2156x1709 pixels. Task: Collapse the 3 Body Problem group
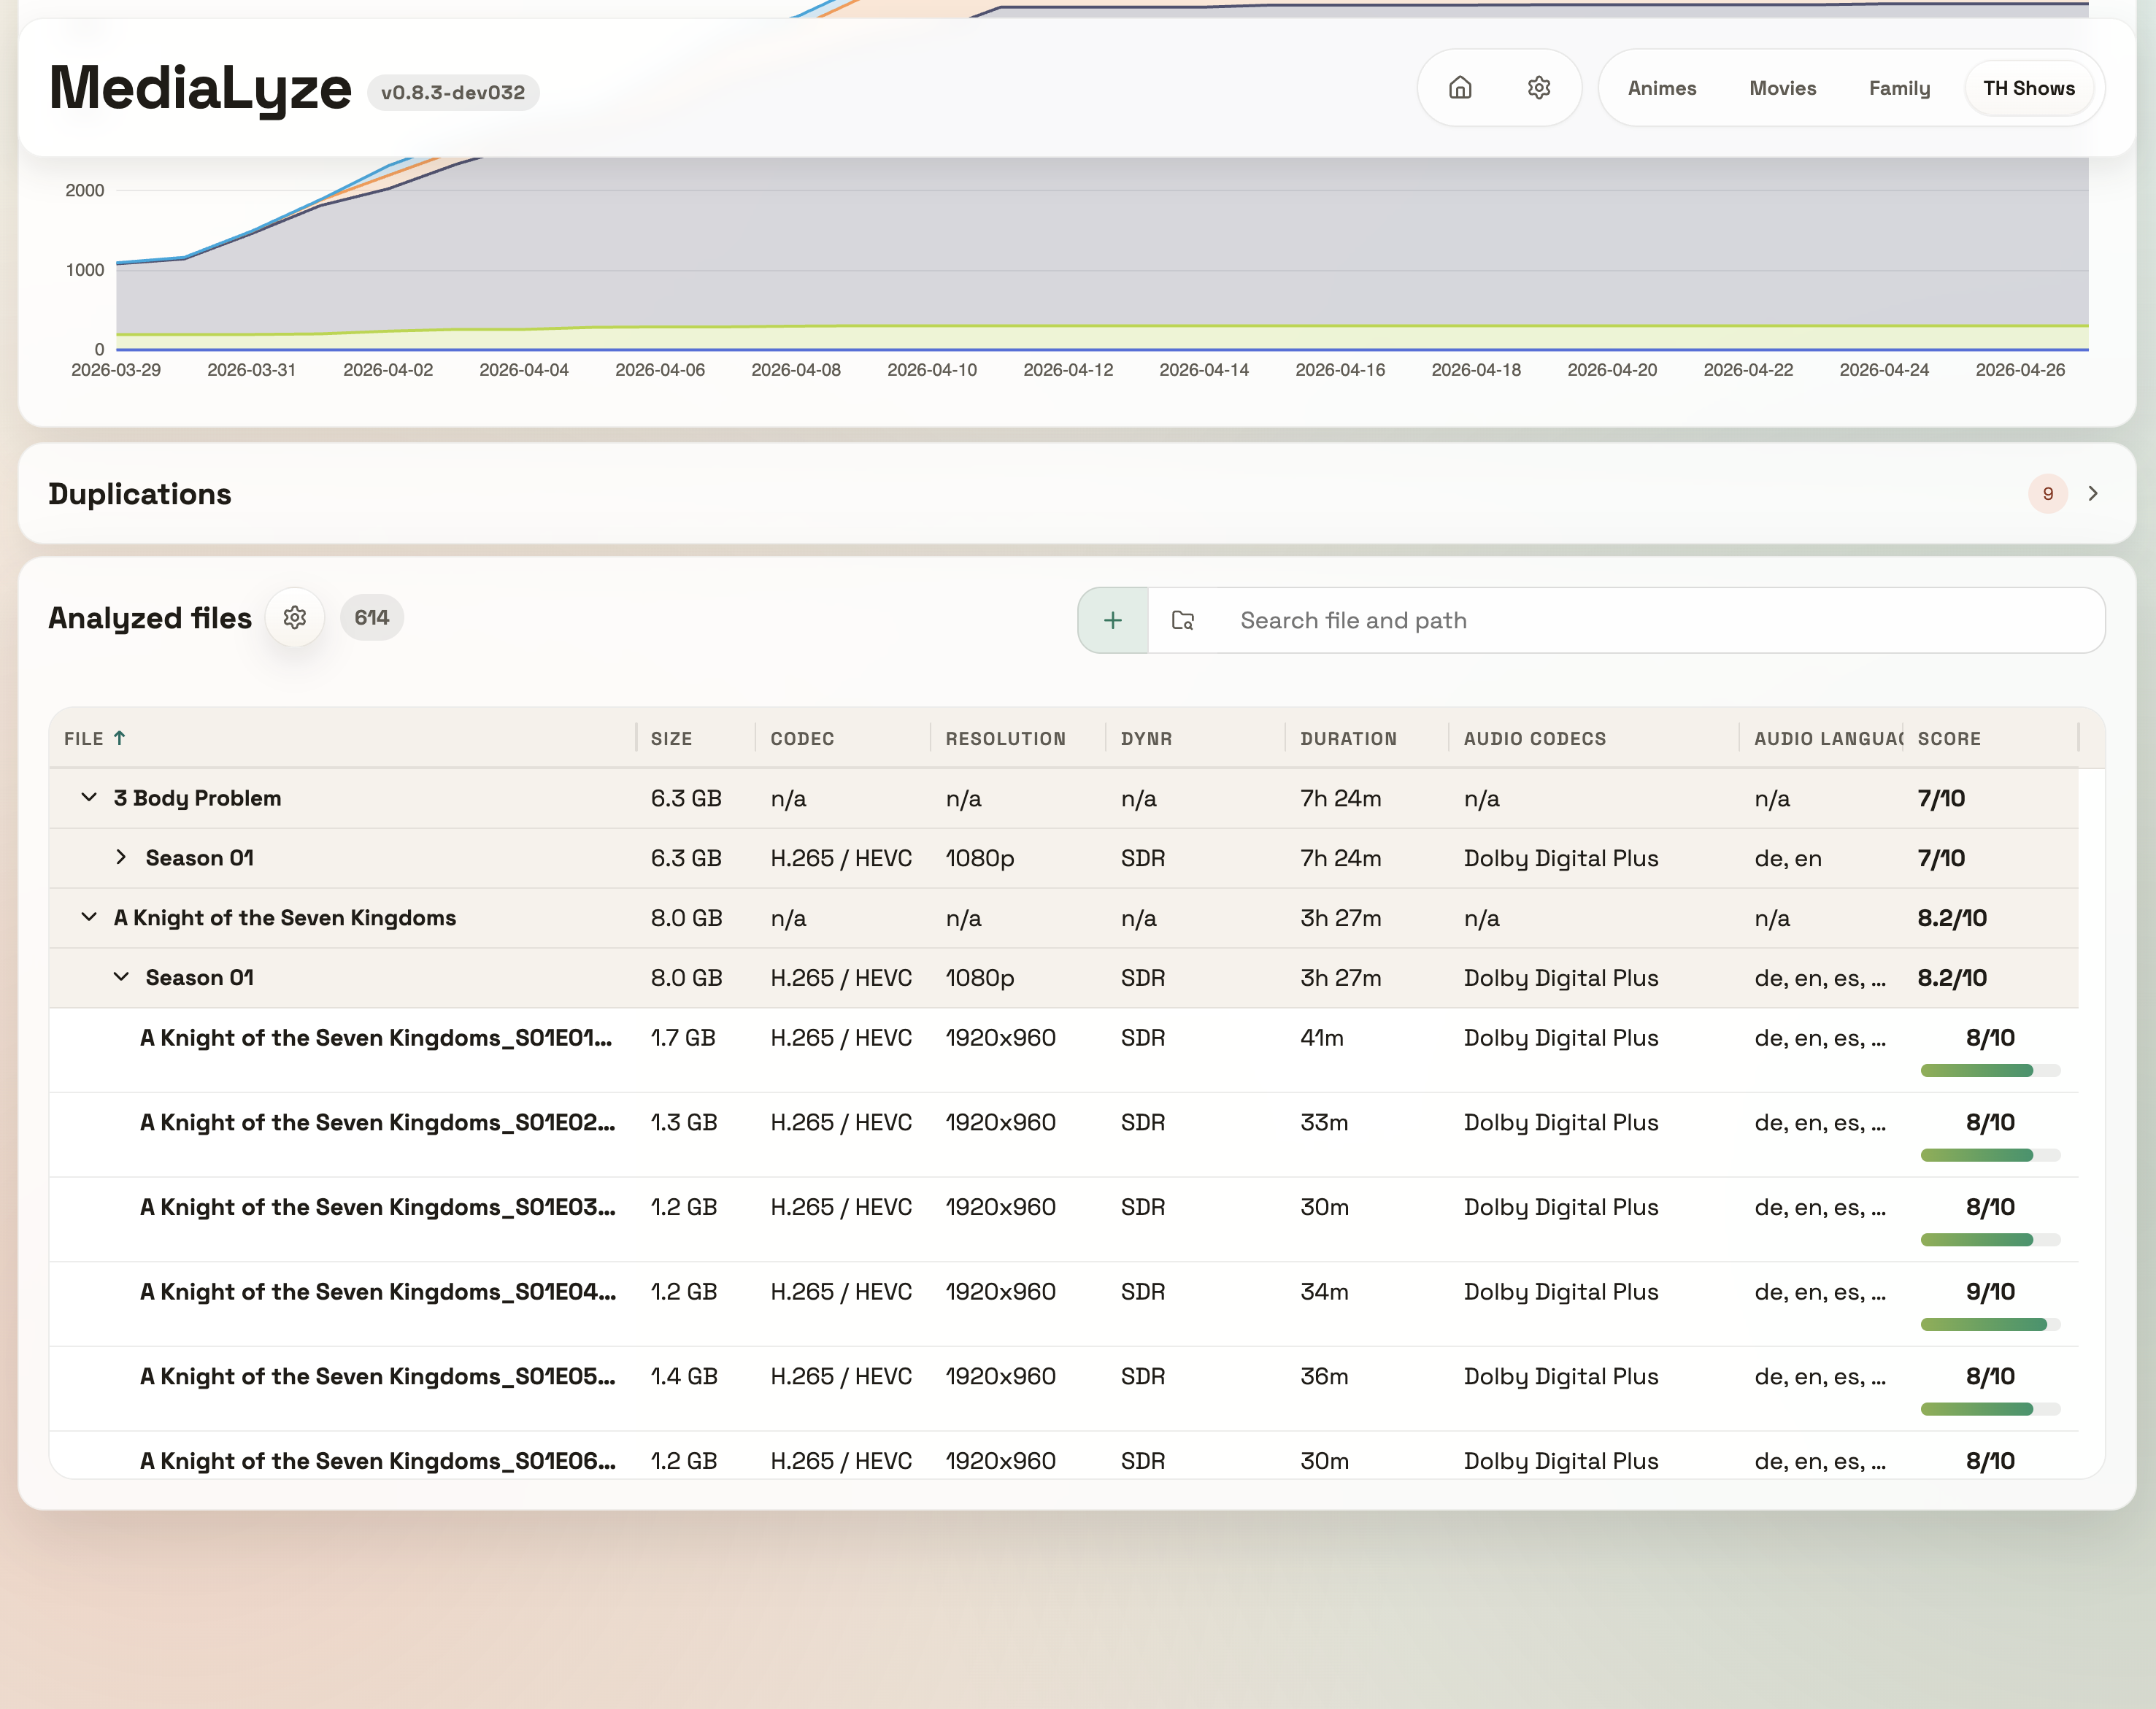89,798
